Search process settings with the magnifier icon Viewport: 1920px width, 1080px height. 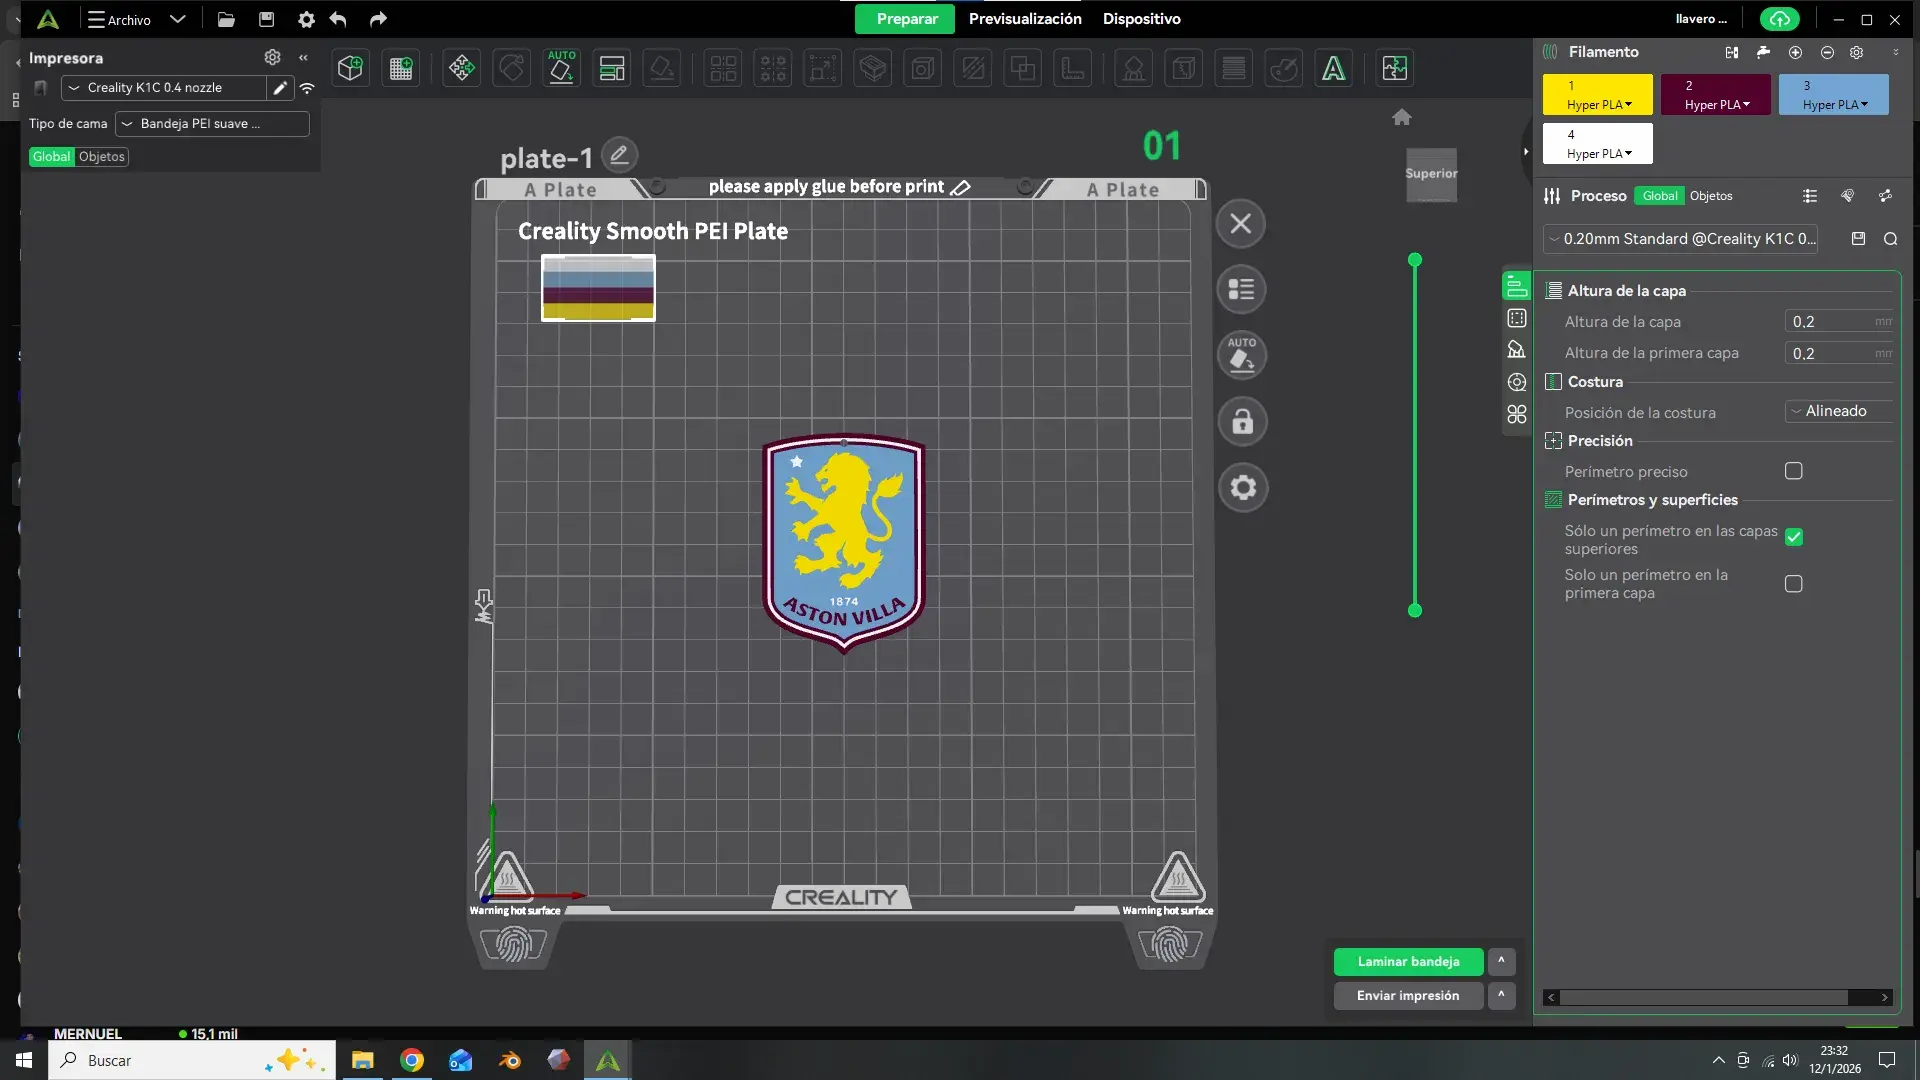tap(1890, 239)
